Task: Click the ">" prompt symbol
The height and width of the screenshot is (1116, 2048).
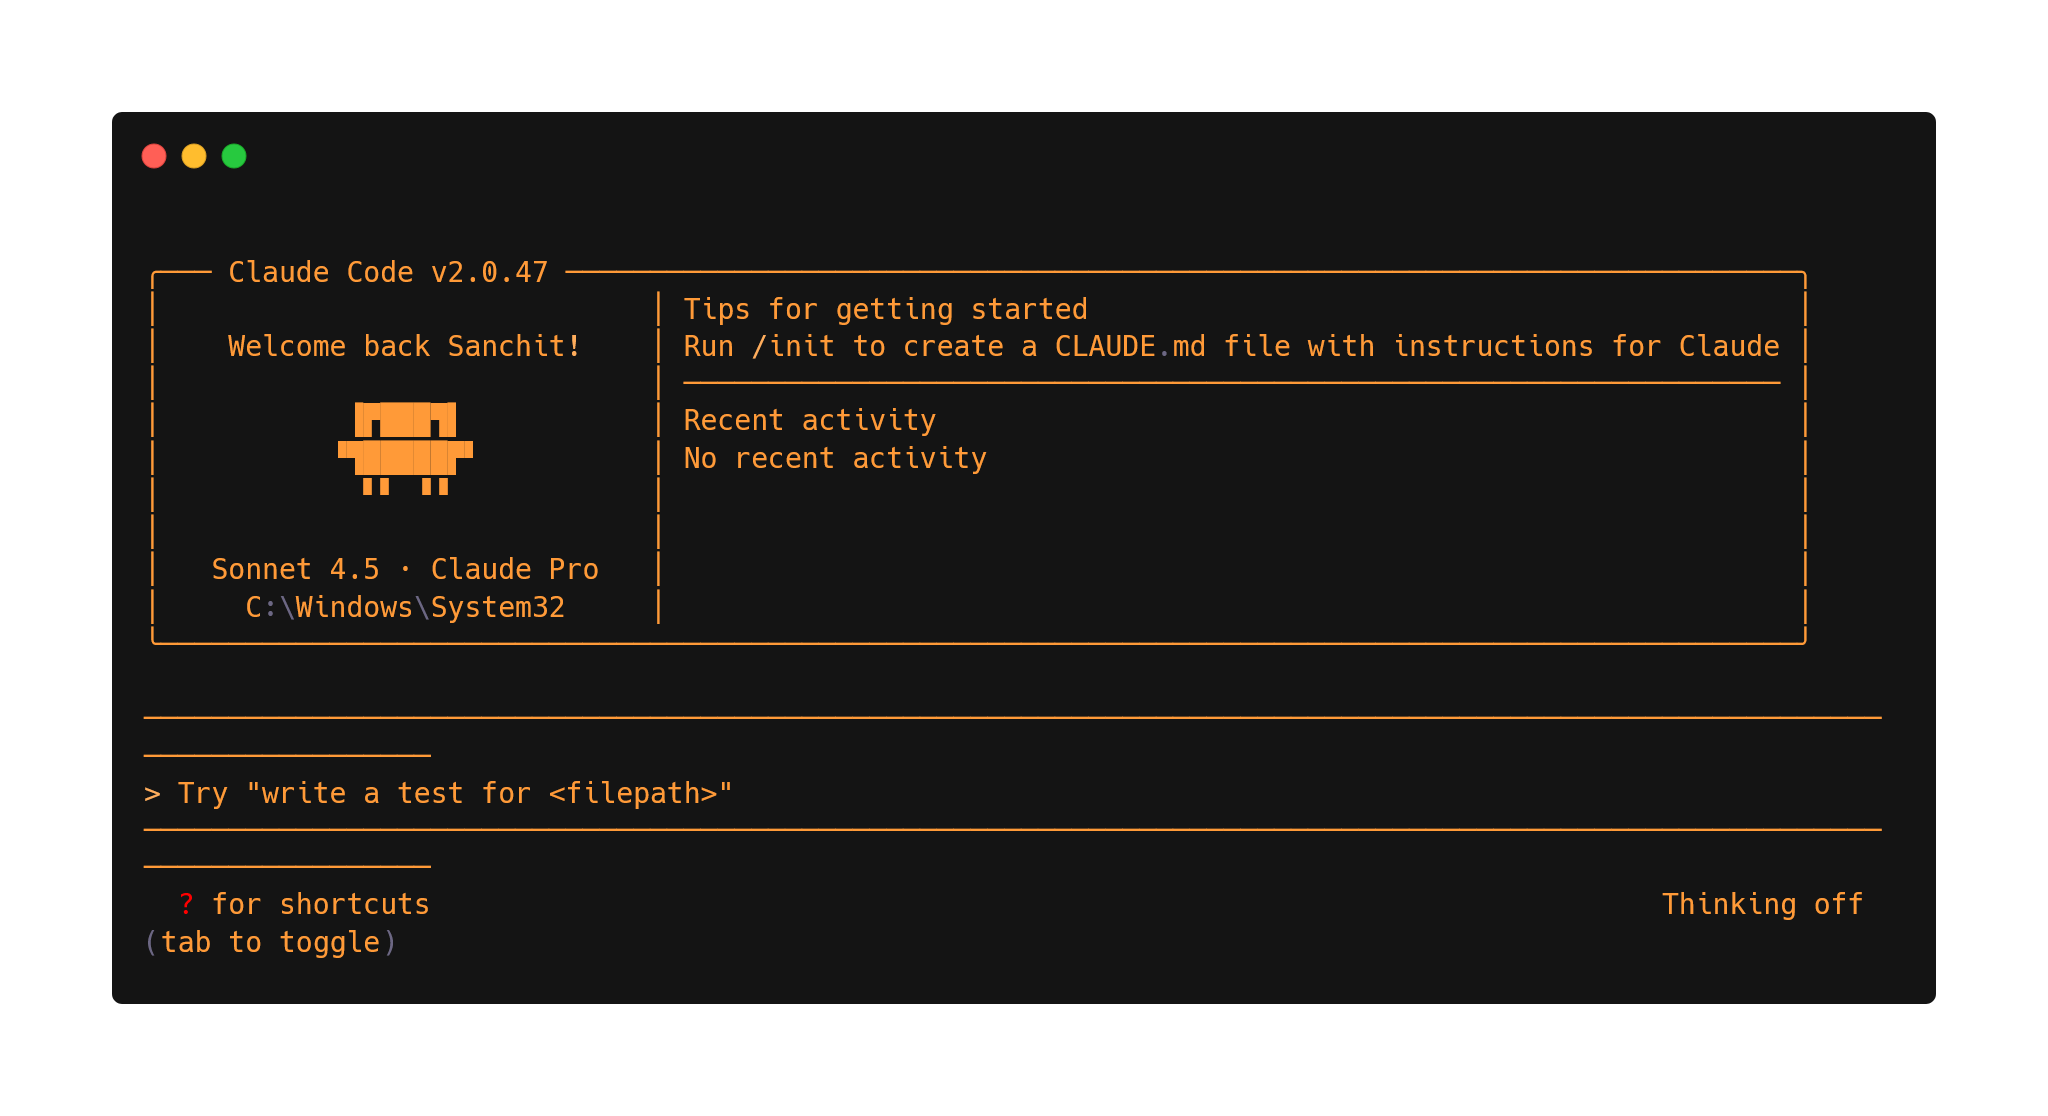Action: [x=152, y=794]
